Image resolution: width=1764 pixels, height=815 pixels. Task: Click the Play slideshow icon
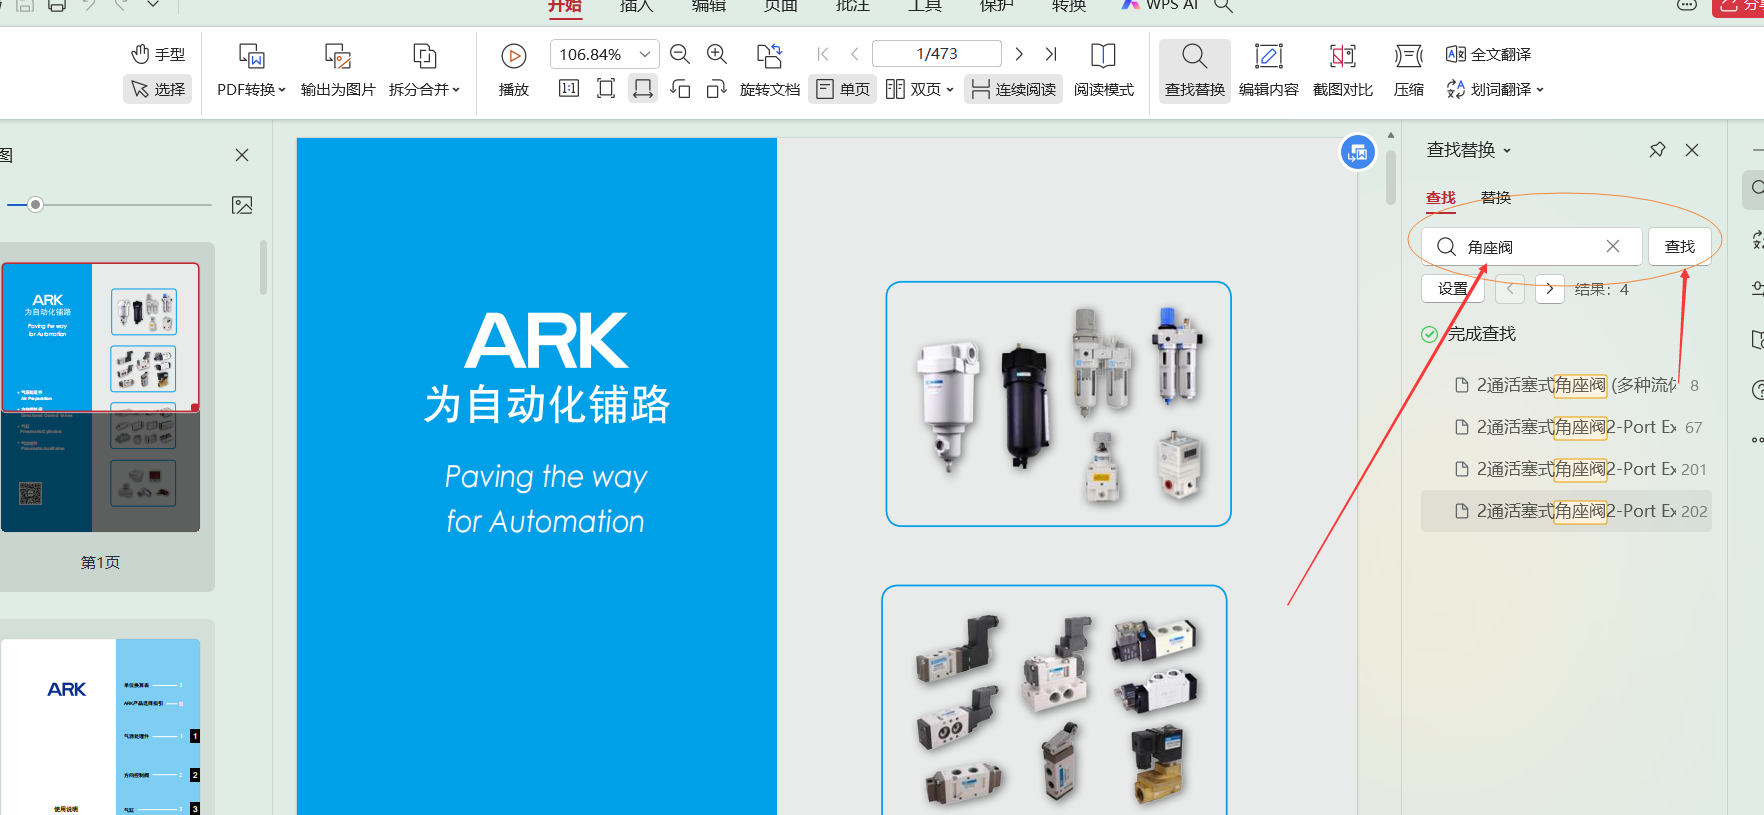[513, 56]
